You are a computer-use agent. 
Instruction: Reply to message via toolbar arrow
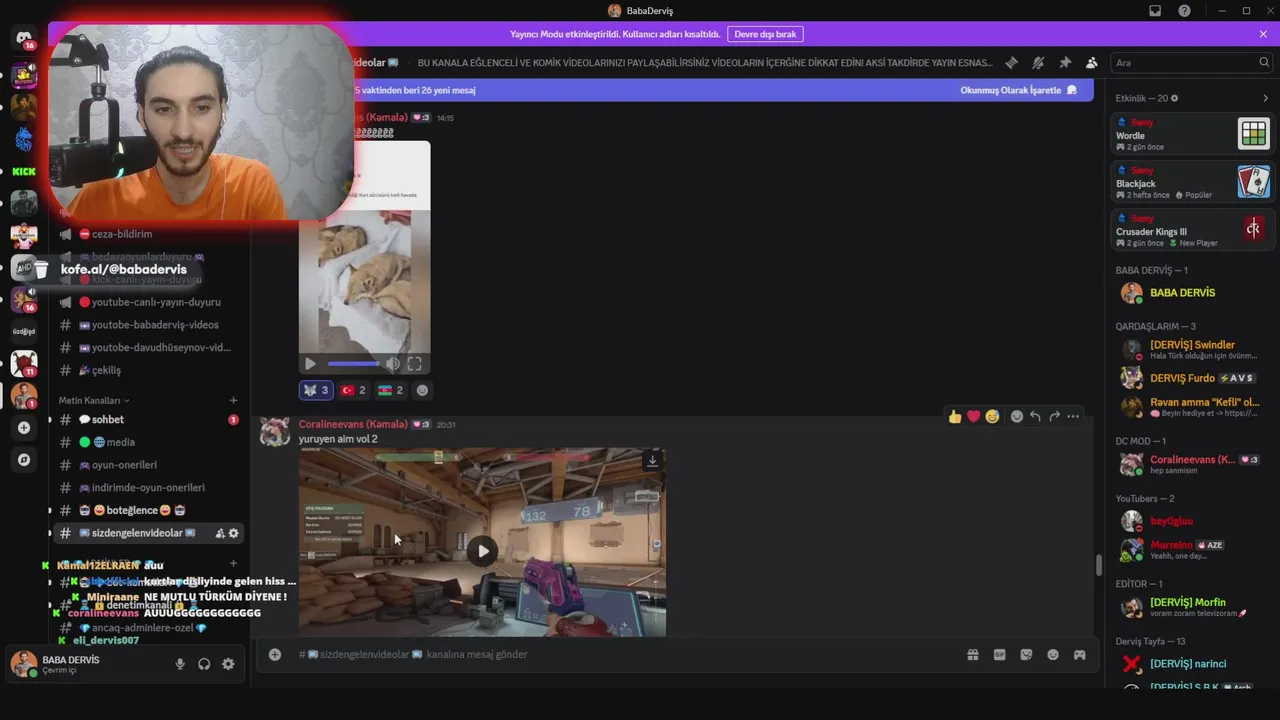[x=1036, y=416]
